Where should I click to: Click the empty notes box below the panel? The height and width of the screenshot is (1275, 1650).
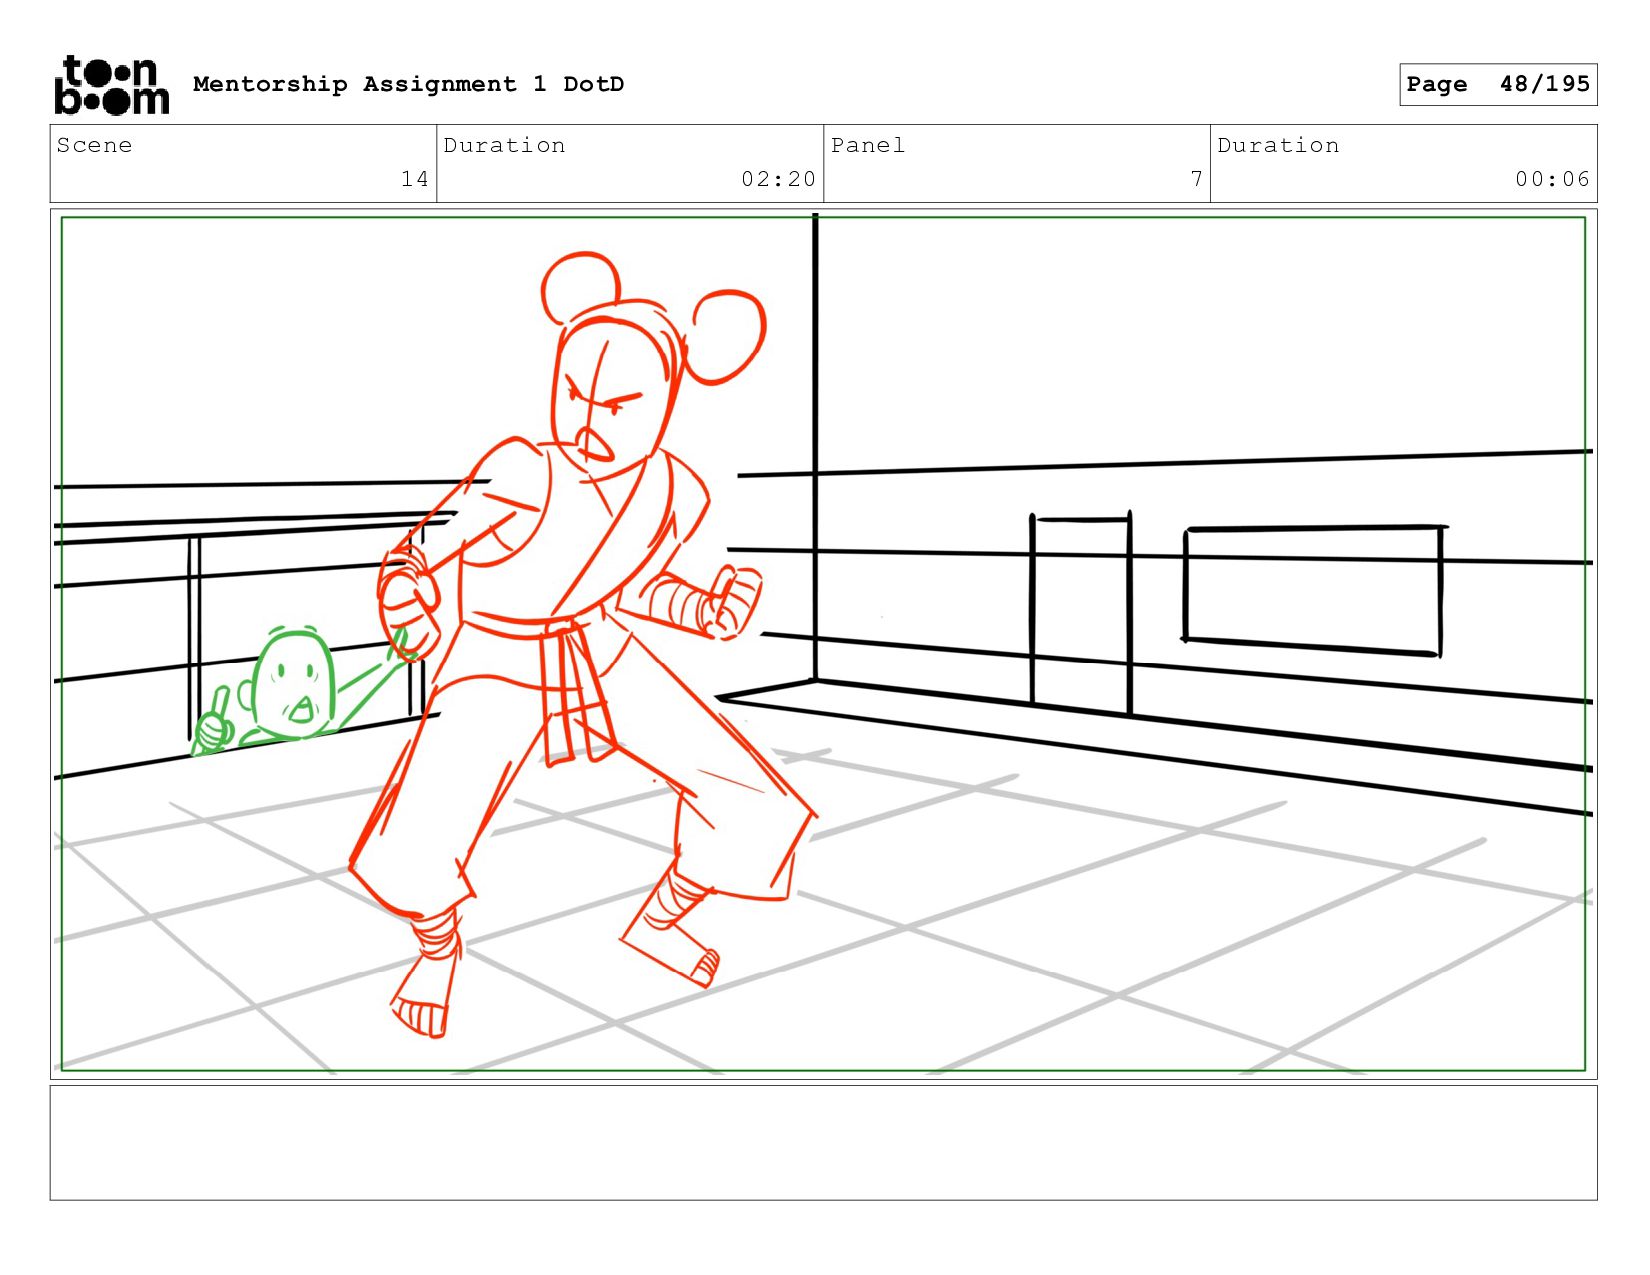pyautogui.click(x=823, y=1142)
